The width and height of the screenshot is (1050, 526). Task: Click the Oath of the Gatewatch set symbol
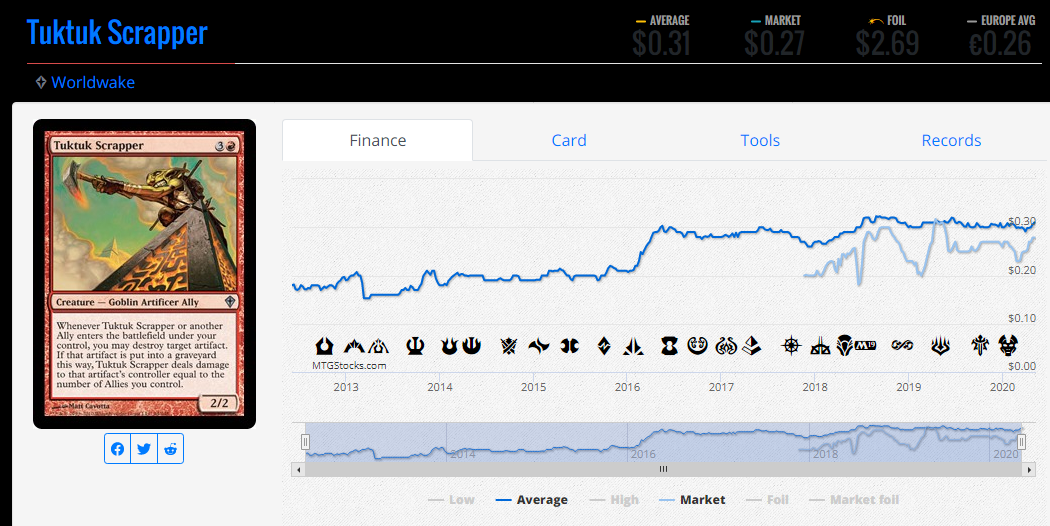(633, 346)
